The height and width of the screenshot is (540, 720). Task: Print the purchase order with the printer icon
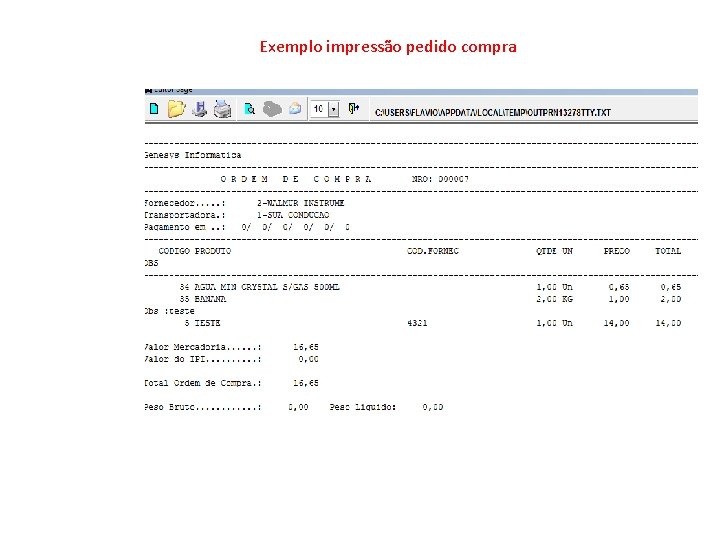(x=223, y=109)
